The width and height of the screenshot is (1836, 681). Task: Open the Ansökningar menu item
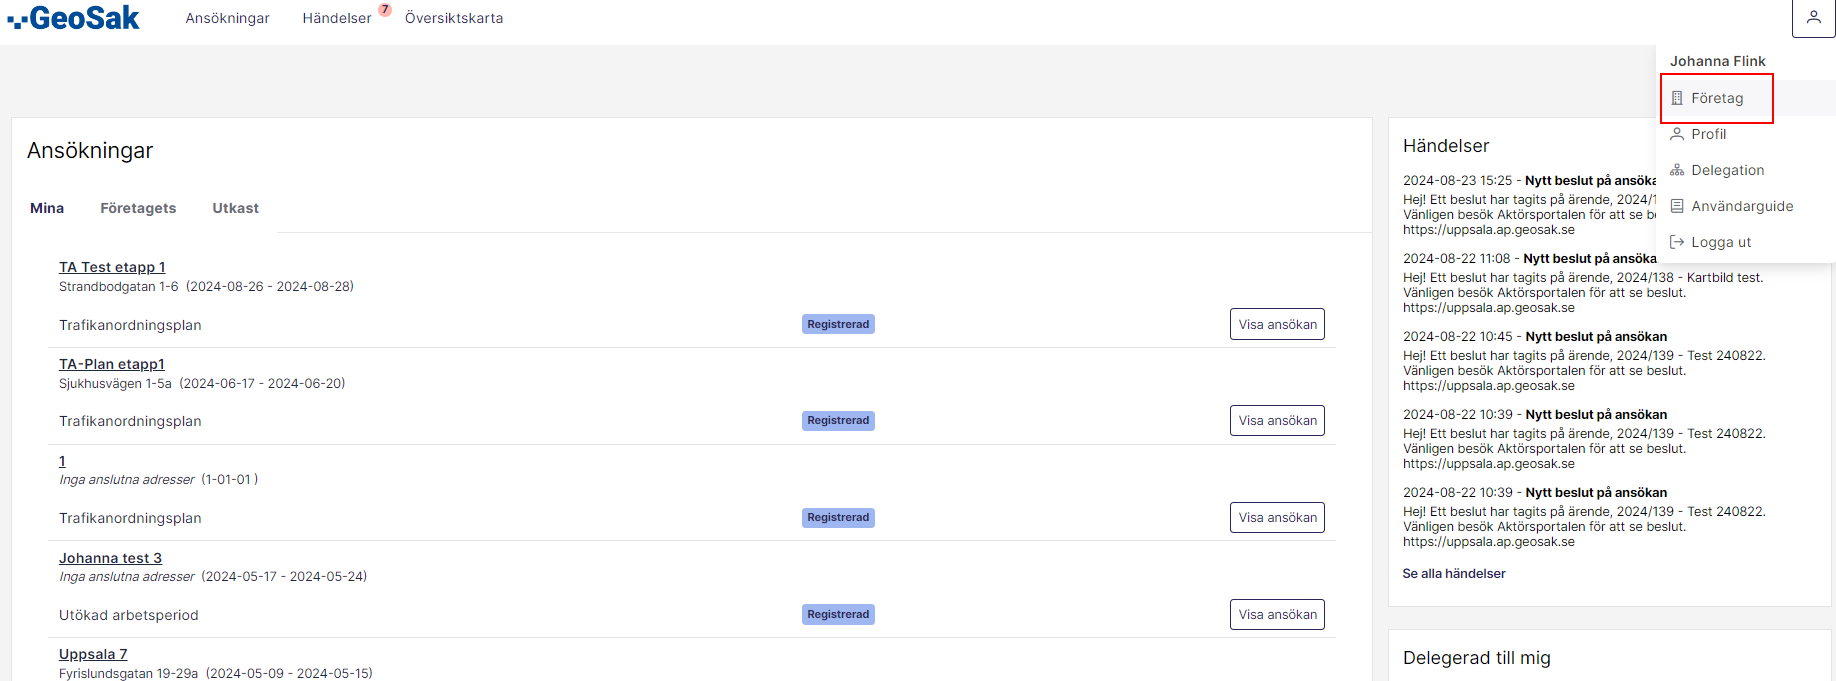(227, 18)
